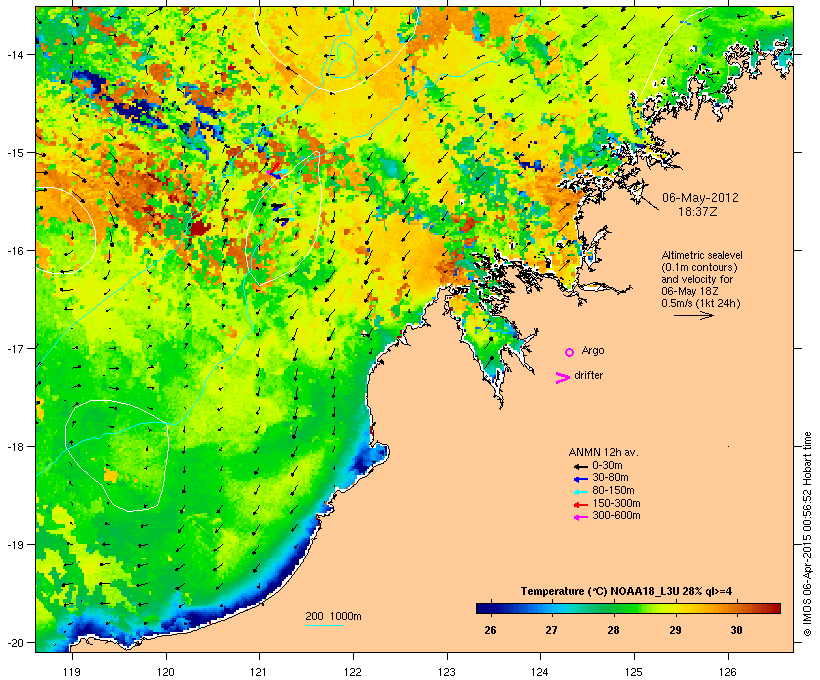Click the longitude axis label 119
Viewport: 820px width, 680px height.
72,672
